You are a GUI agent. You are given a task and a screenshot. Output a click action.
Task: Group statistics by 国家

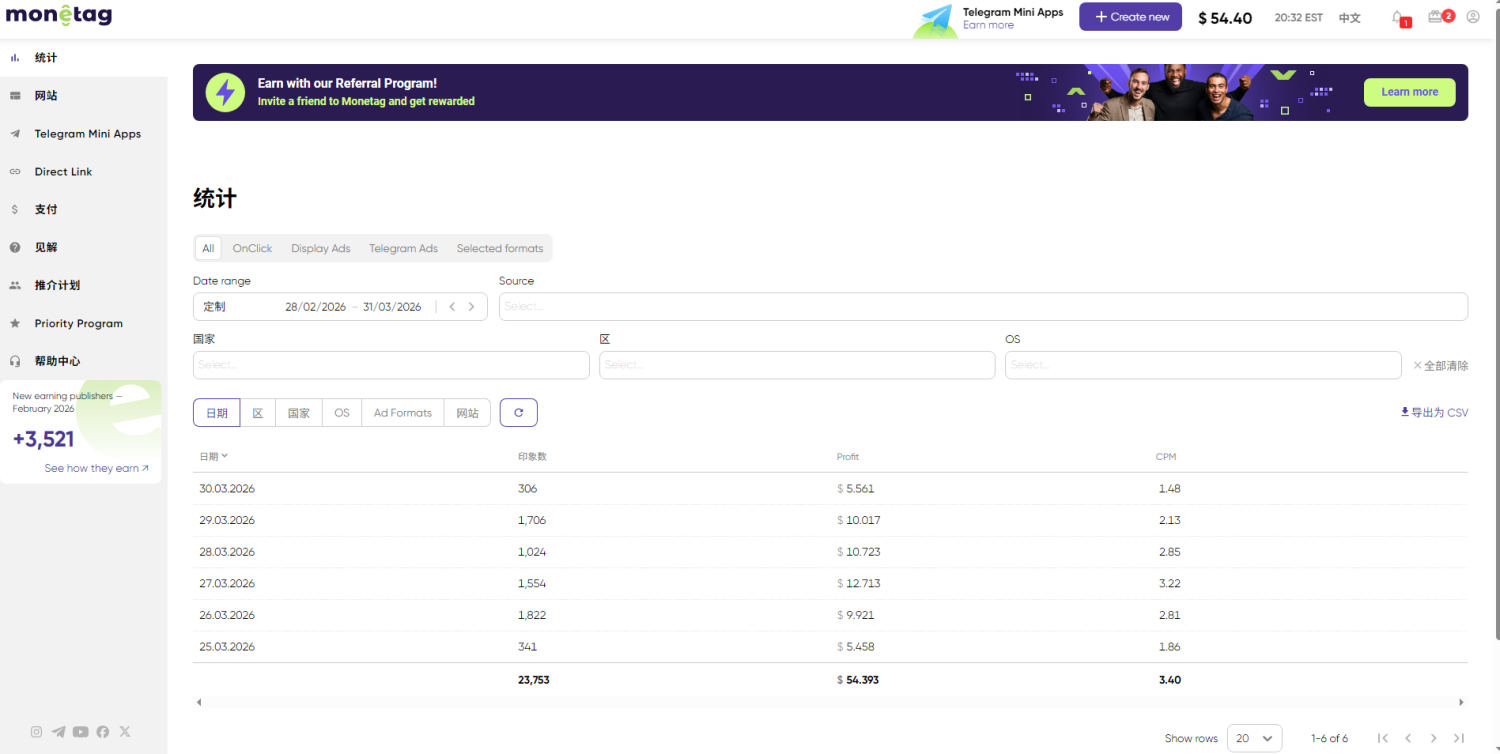(x=299, y=413)
